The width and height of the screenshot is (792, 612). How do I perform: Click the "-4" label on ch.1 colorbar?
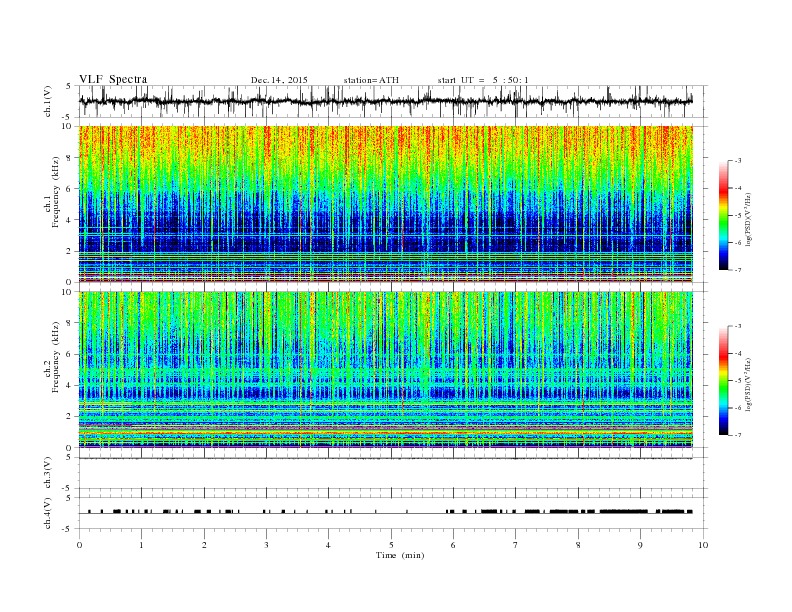click(x=738, y=188)
